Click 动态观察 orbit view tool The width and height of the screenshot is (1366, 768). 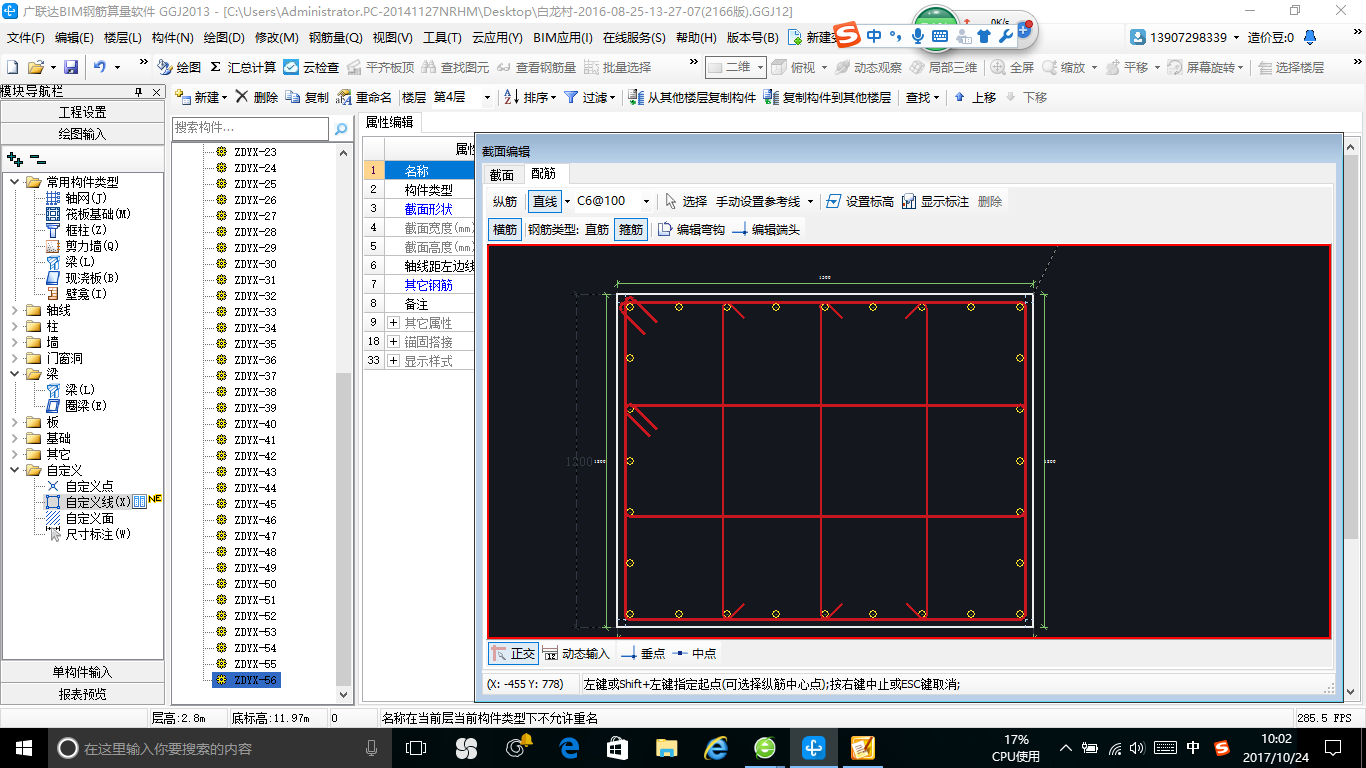tap(868, 67)
